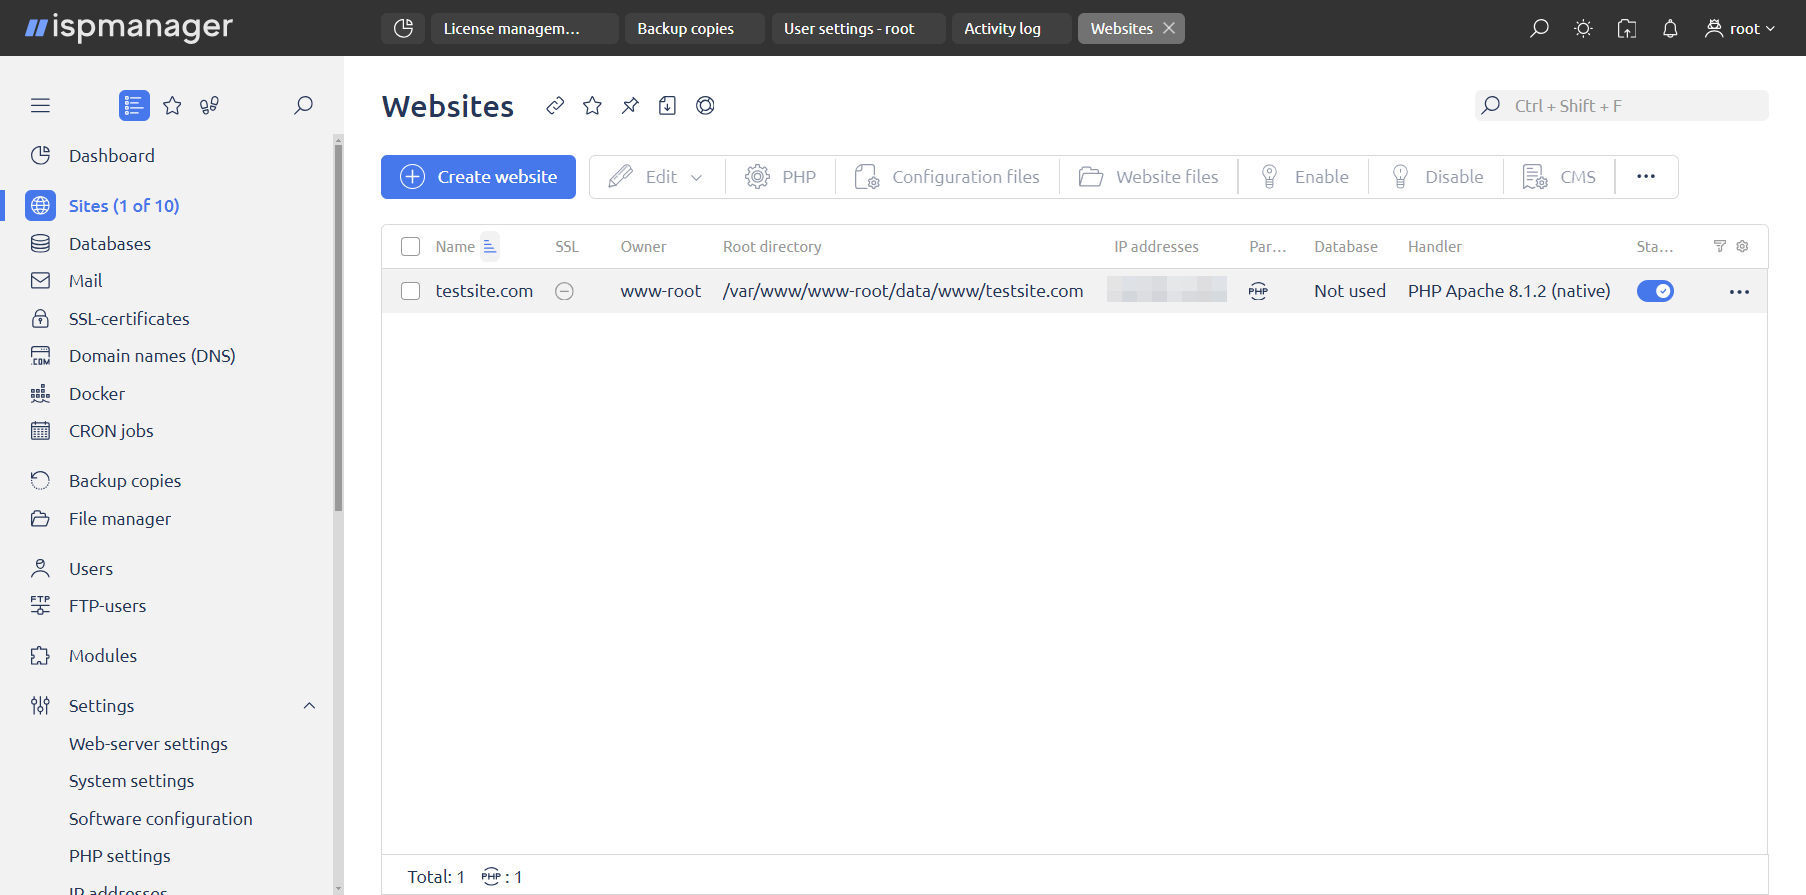Open Databases in the sidebar
This screenshot has height=895, width=1806.
tap(110, 244)
